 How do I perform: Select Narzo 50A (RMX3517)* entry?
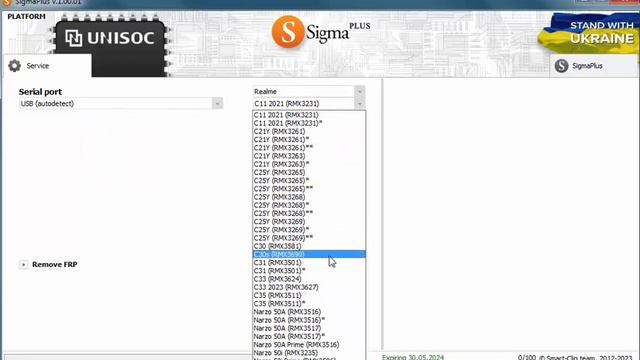coord(309,336)
